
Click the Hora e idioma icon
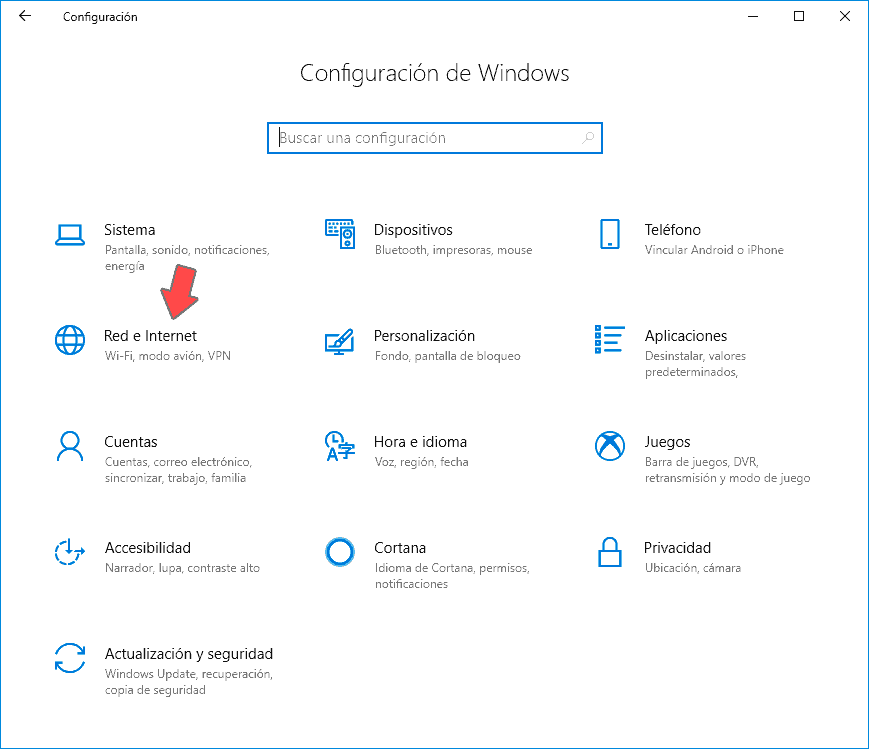[x=340, y=446]
